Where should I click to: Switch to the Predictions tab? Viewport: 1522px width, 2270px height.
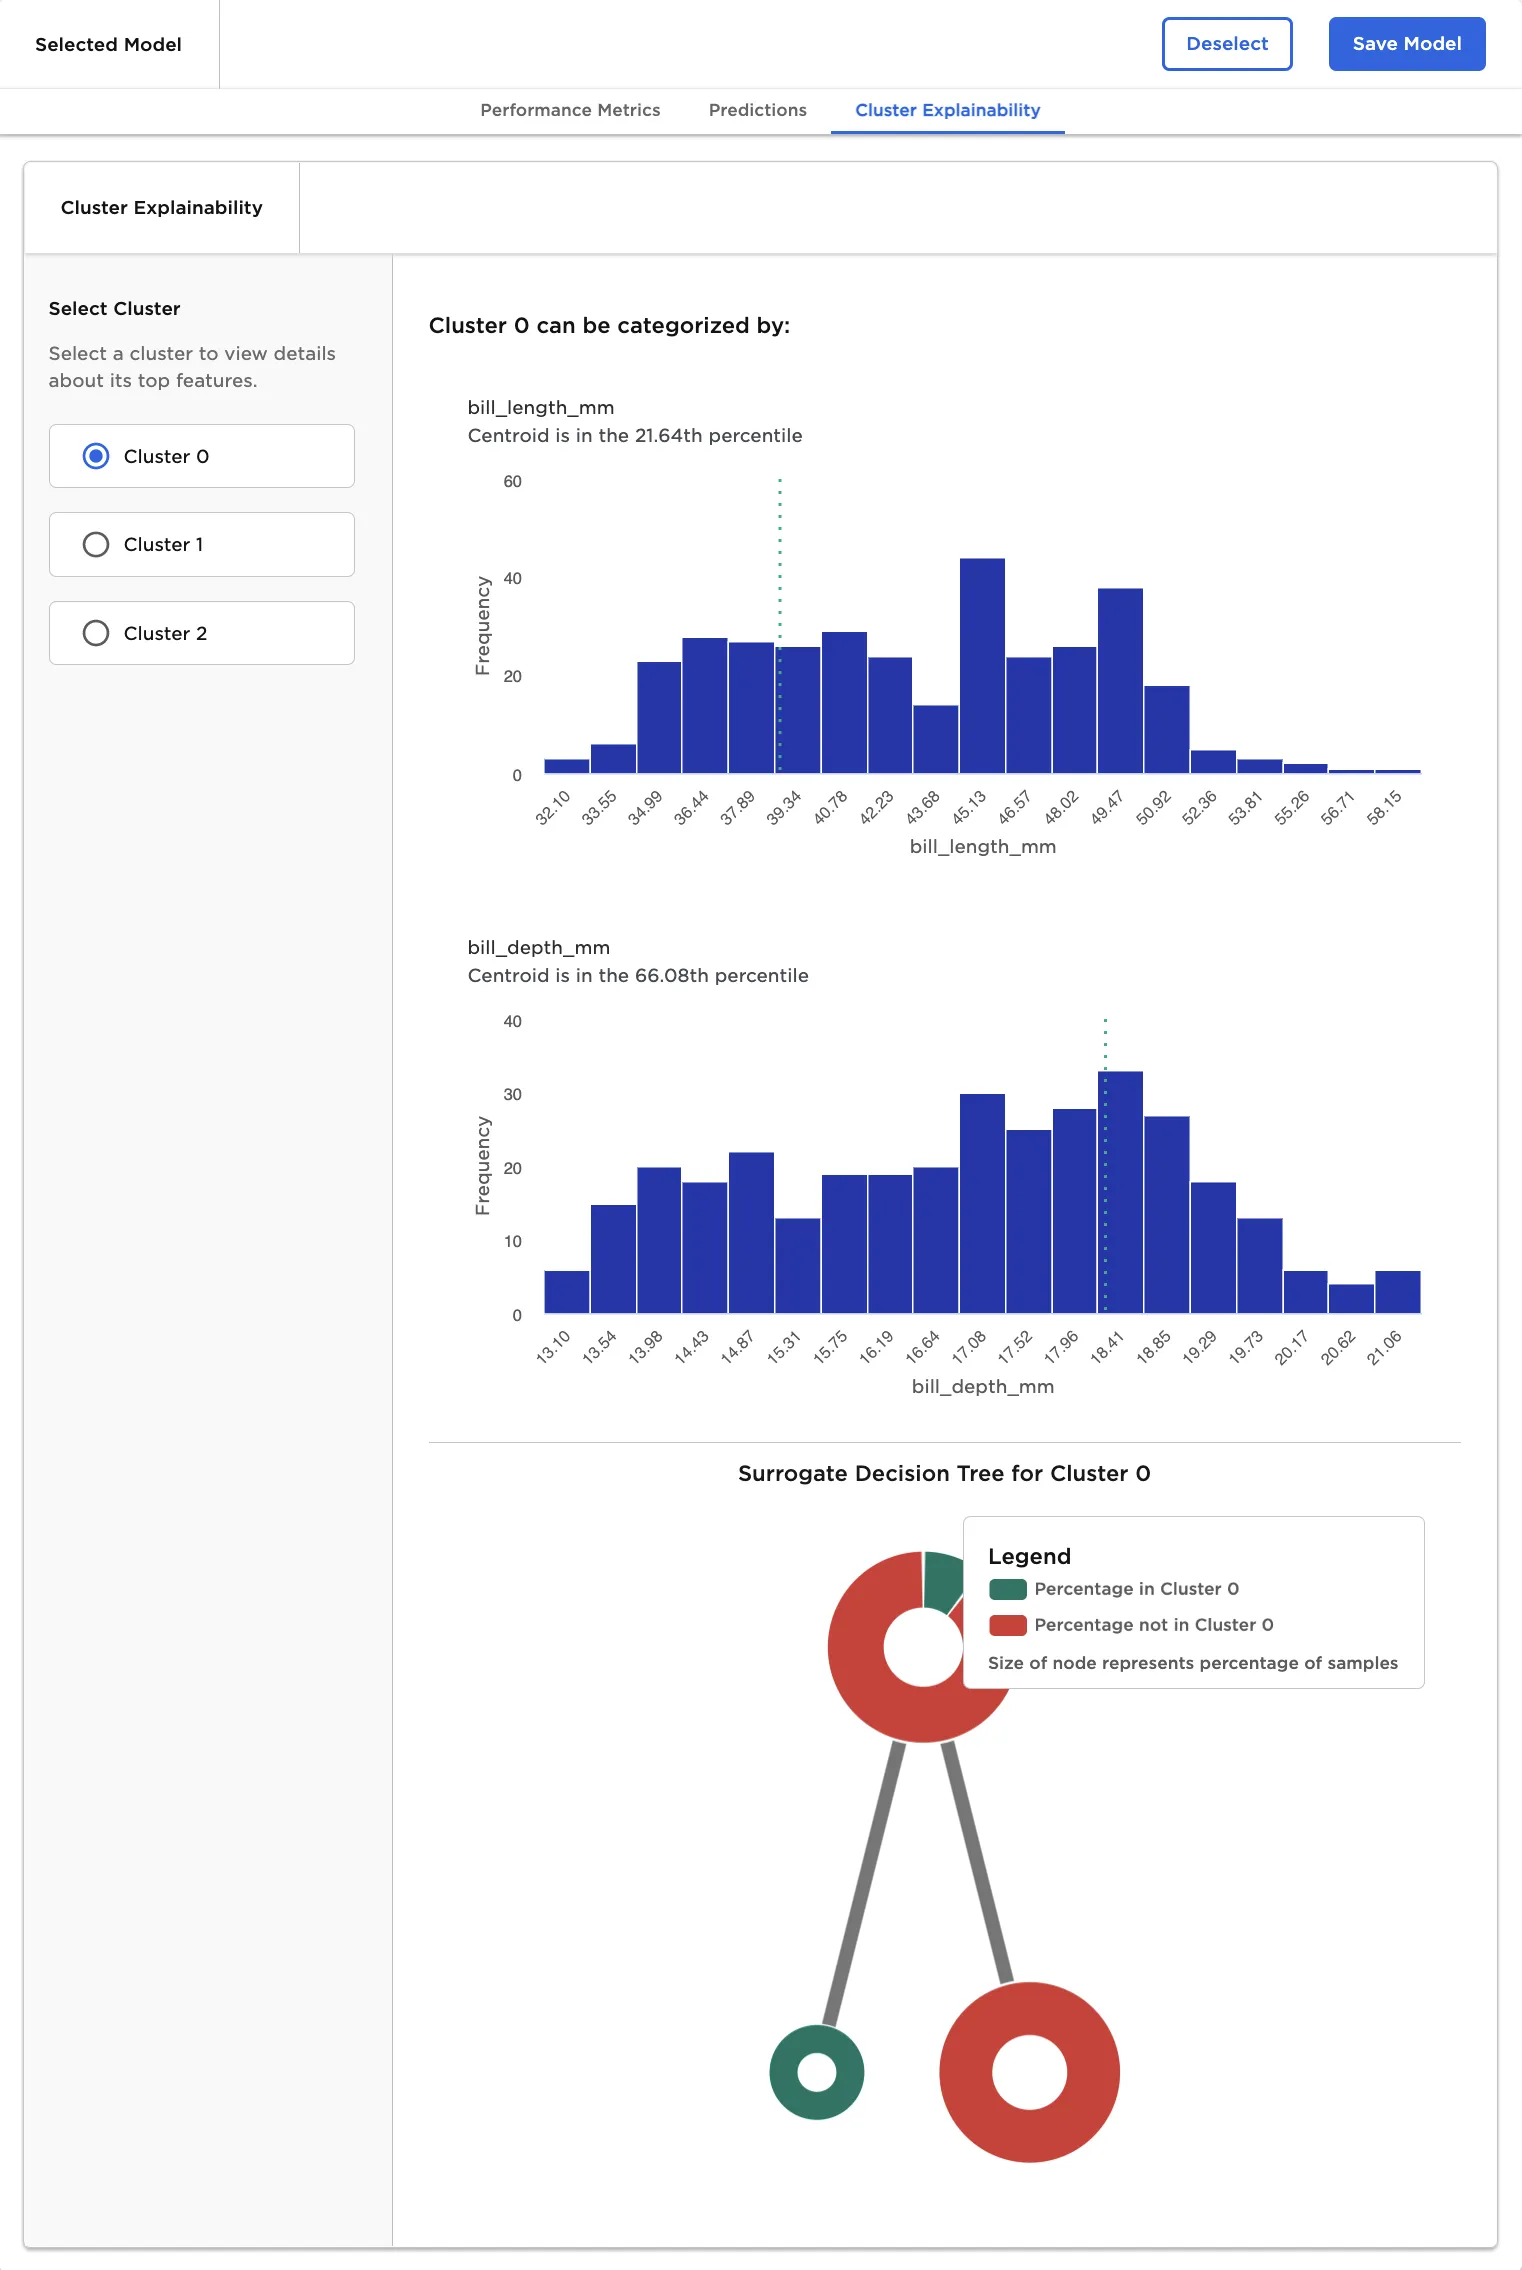click(x=757, y=110)
